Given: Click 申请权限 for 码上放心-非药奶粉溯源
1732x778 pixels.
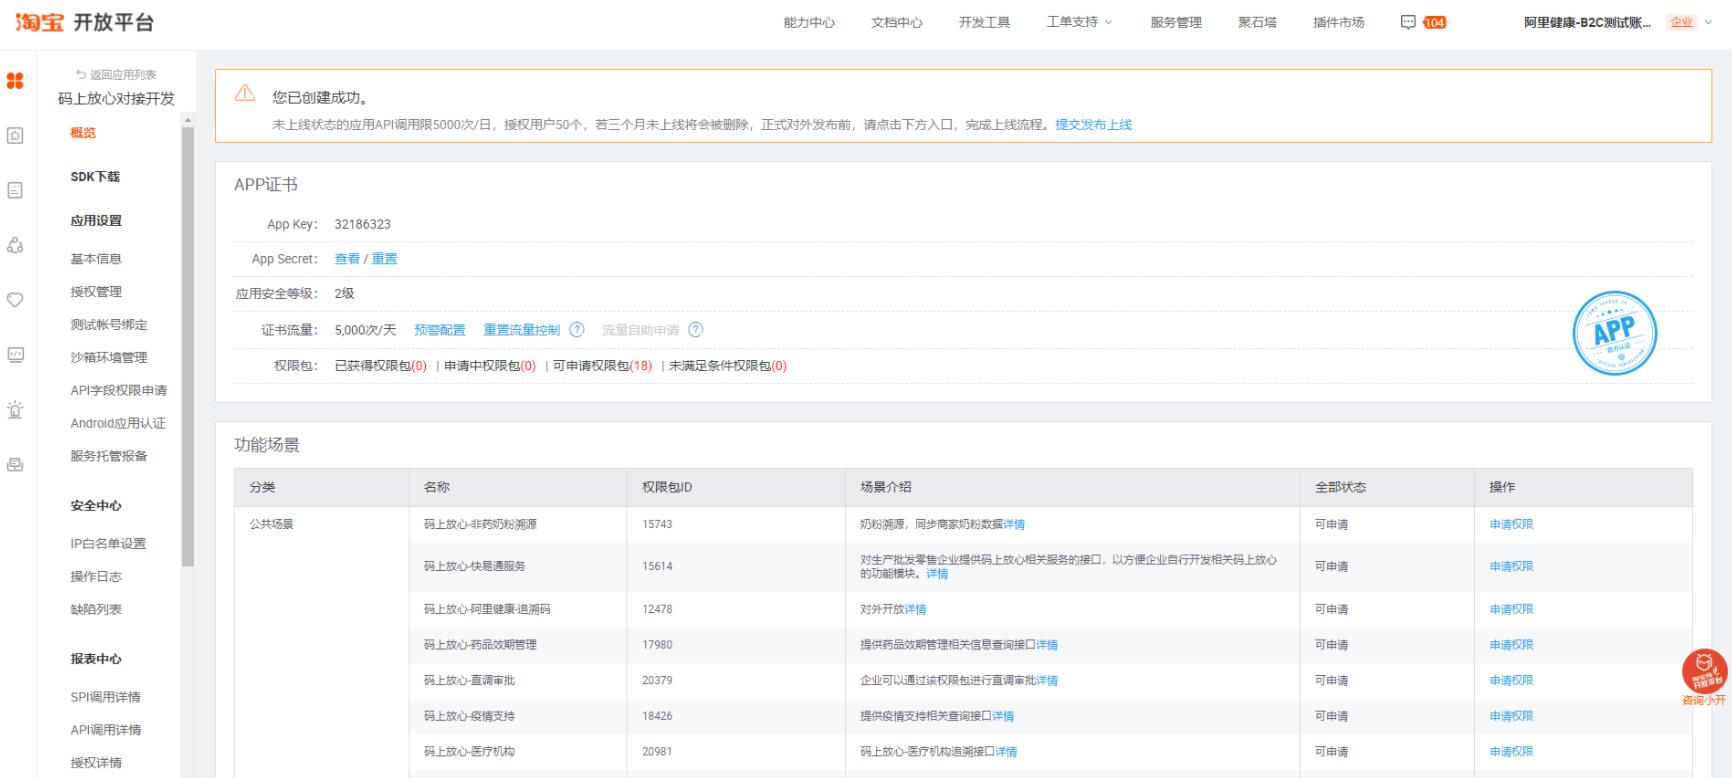Looking at the screenshot, I should (1511, 525).
